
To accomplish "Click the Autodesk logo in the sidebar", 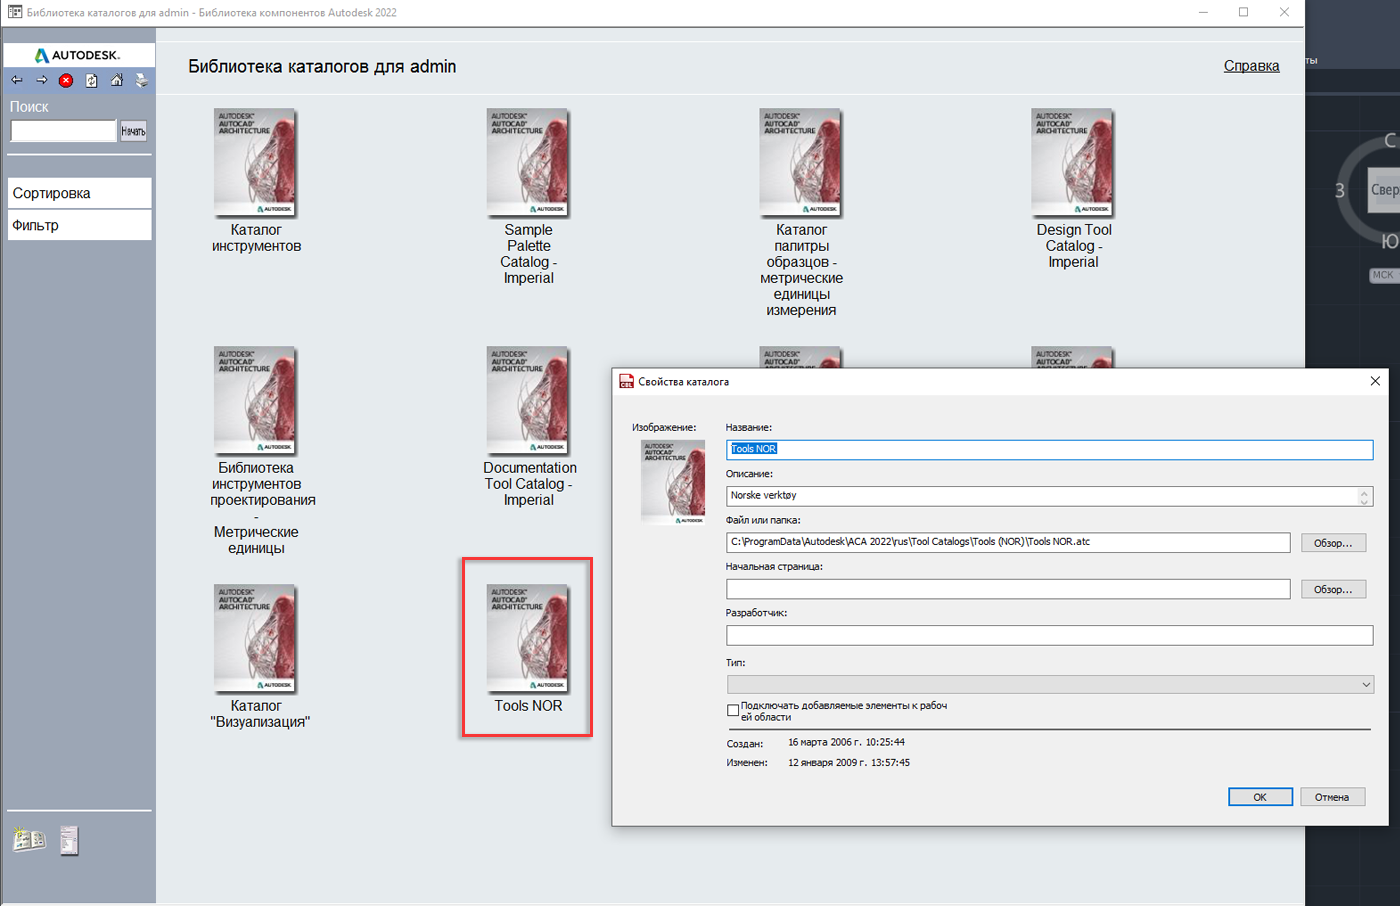I will point(78,55).
